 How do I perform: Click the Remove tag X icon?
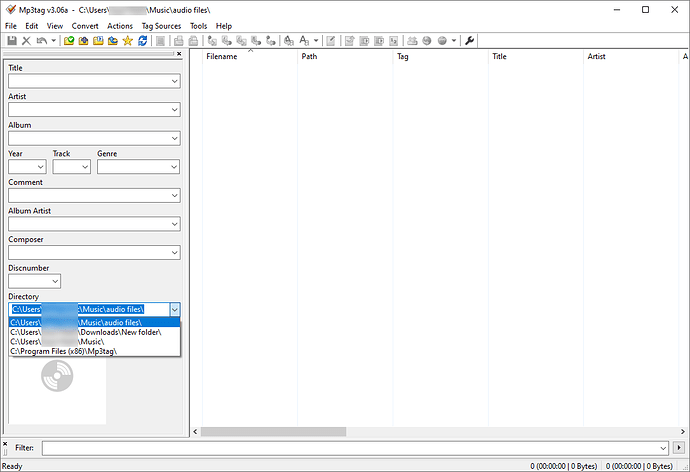coord(26,41)
